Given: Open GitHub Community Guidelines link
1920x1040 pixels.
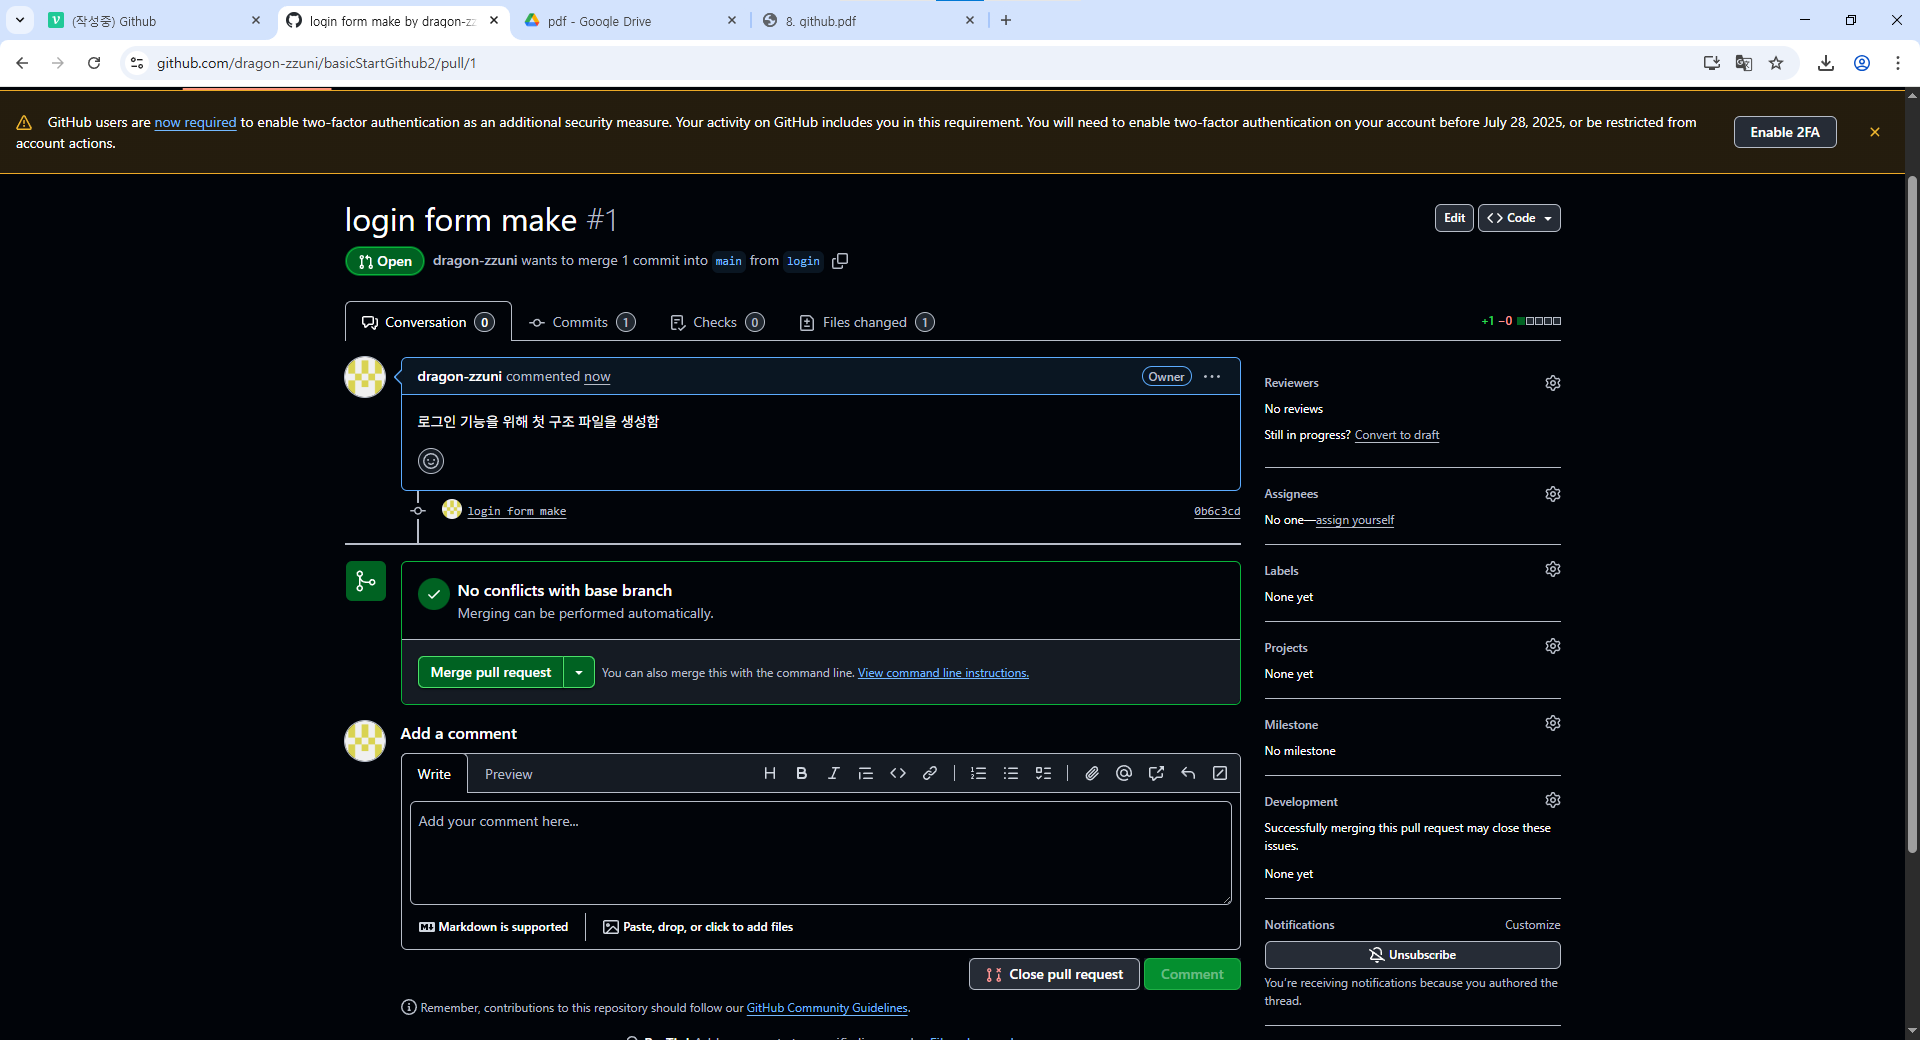Looking at the screenshot, I should (x=827, y=1008).
